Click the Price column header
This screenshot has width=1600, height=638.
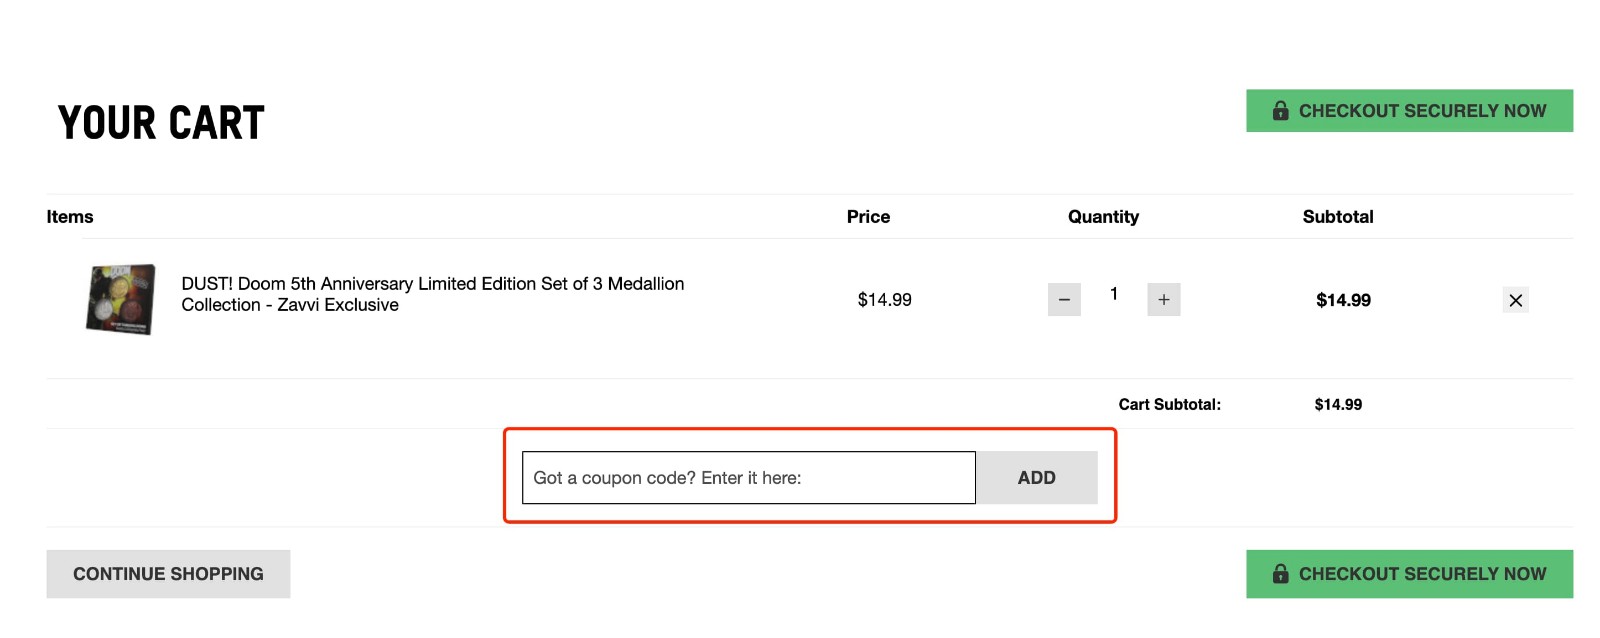point(868,216)
